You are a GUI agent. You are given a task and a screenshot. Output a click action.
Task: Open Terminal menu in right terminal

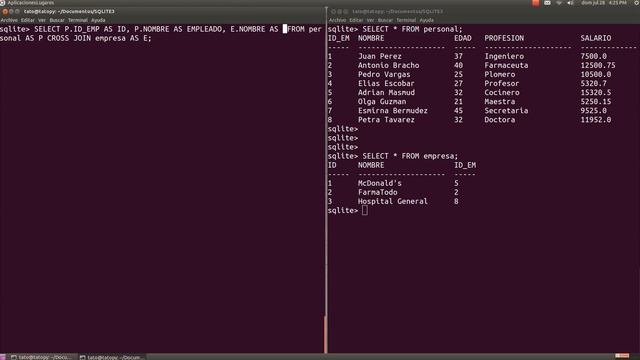pyautogui.click(x=406, y=20)
